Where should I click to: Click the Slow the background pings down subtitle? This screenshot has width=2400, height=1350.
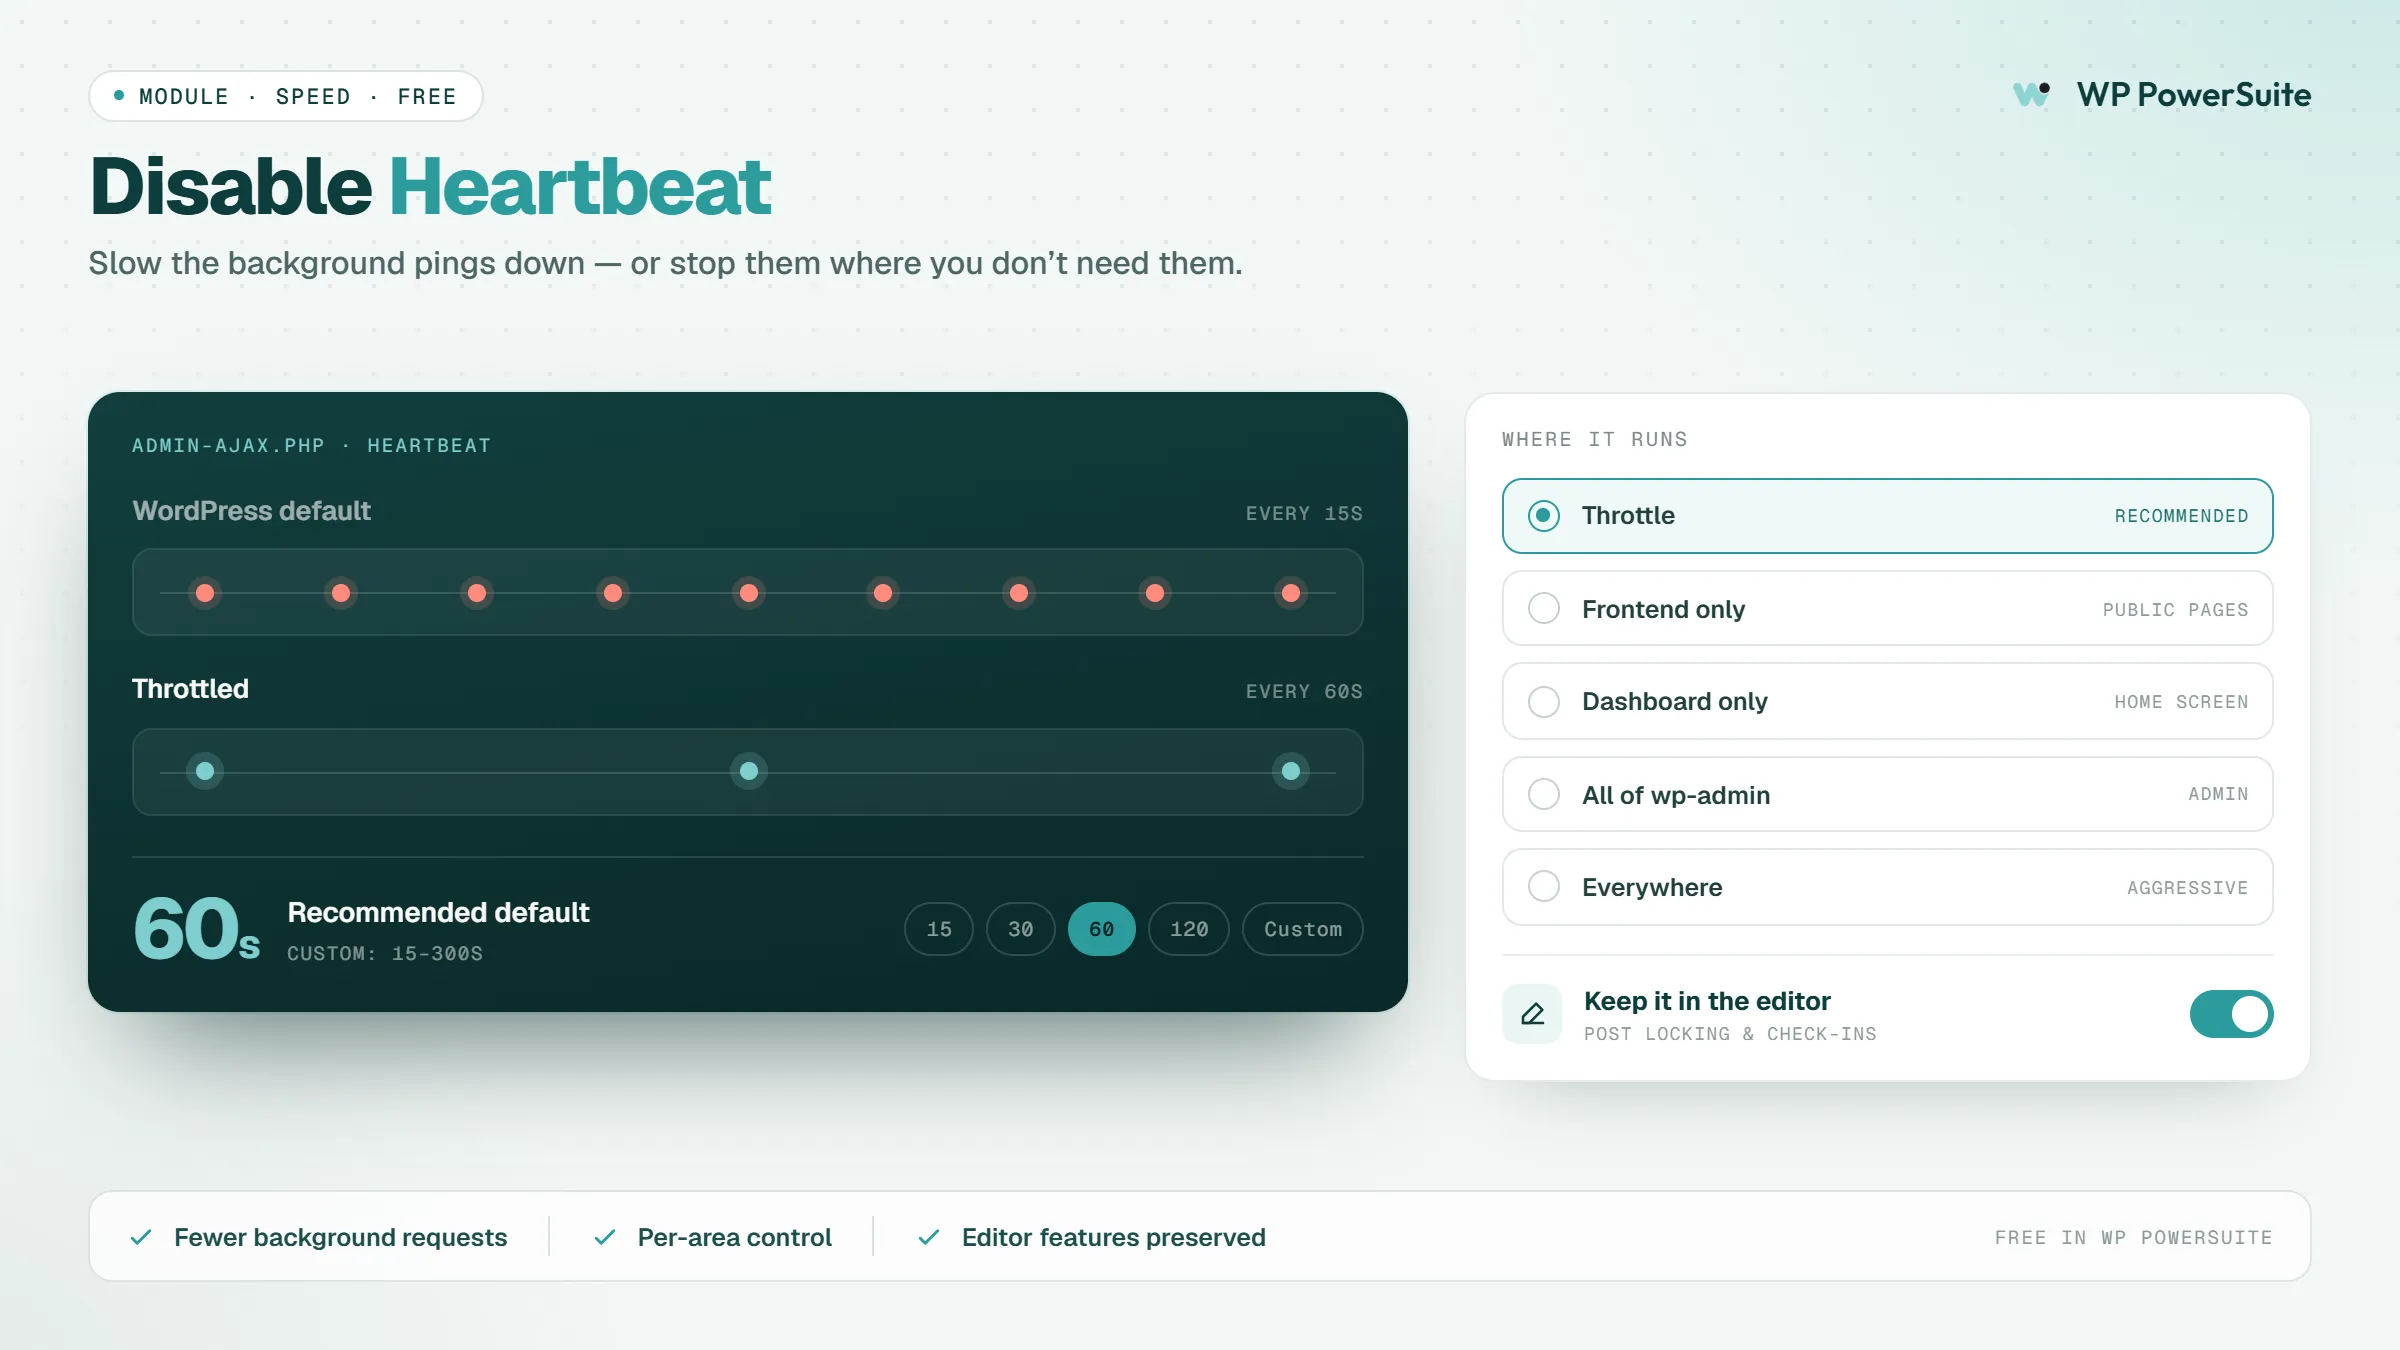click(x=665, y=263)
